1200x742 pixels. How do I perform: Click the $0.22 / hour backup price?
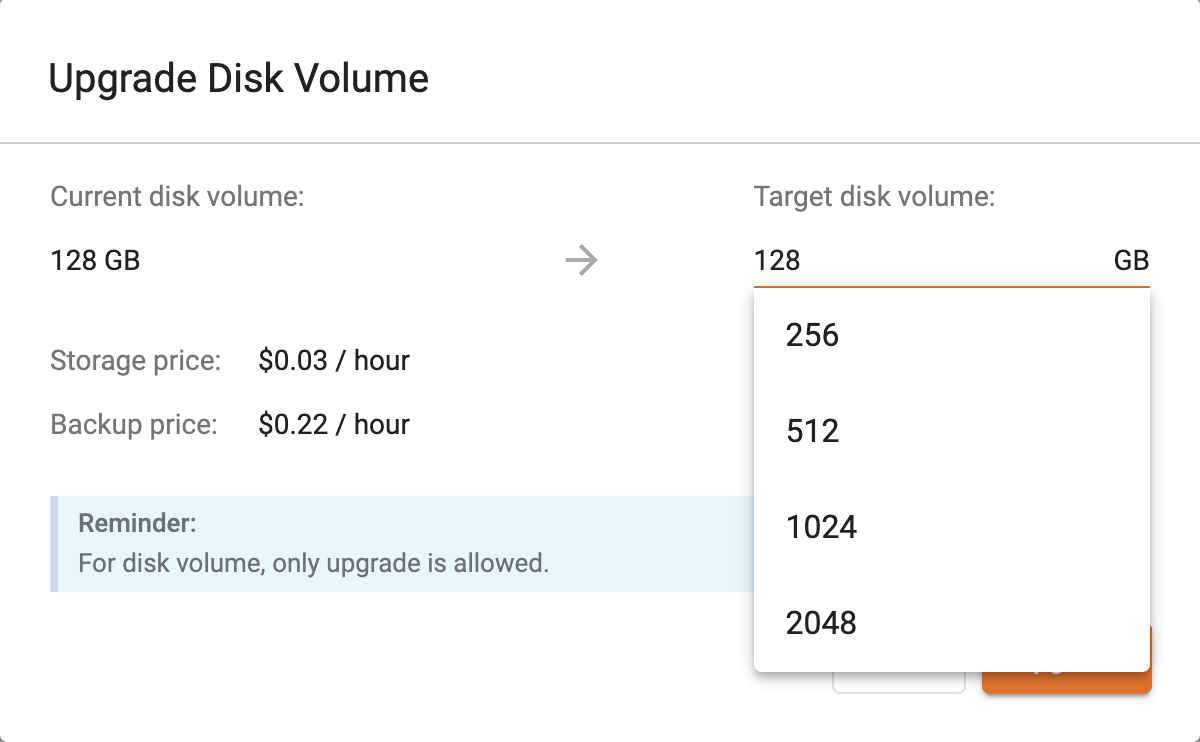tap(334, 424)
